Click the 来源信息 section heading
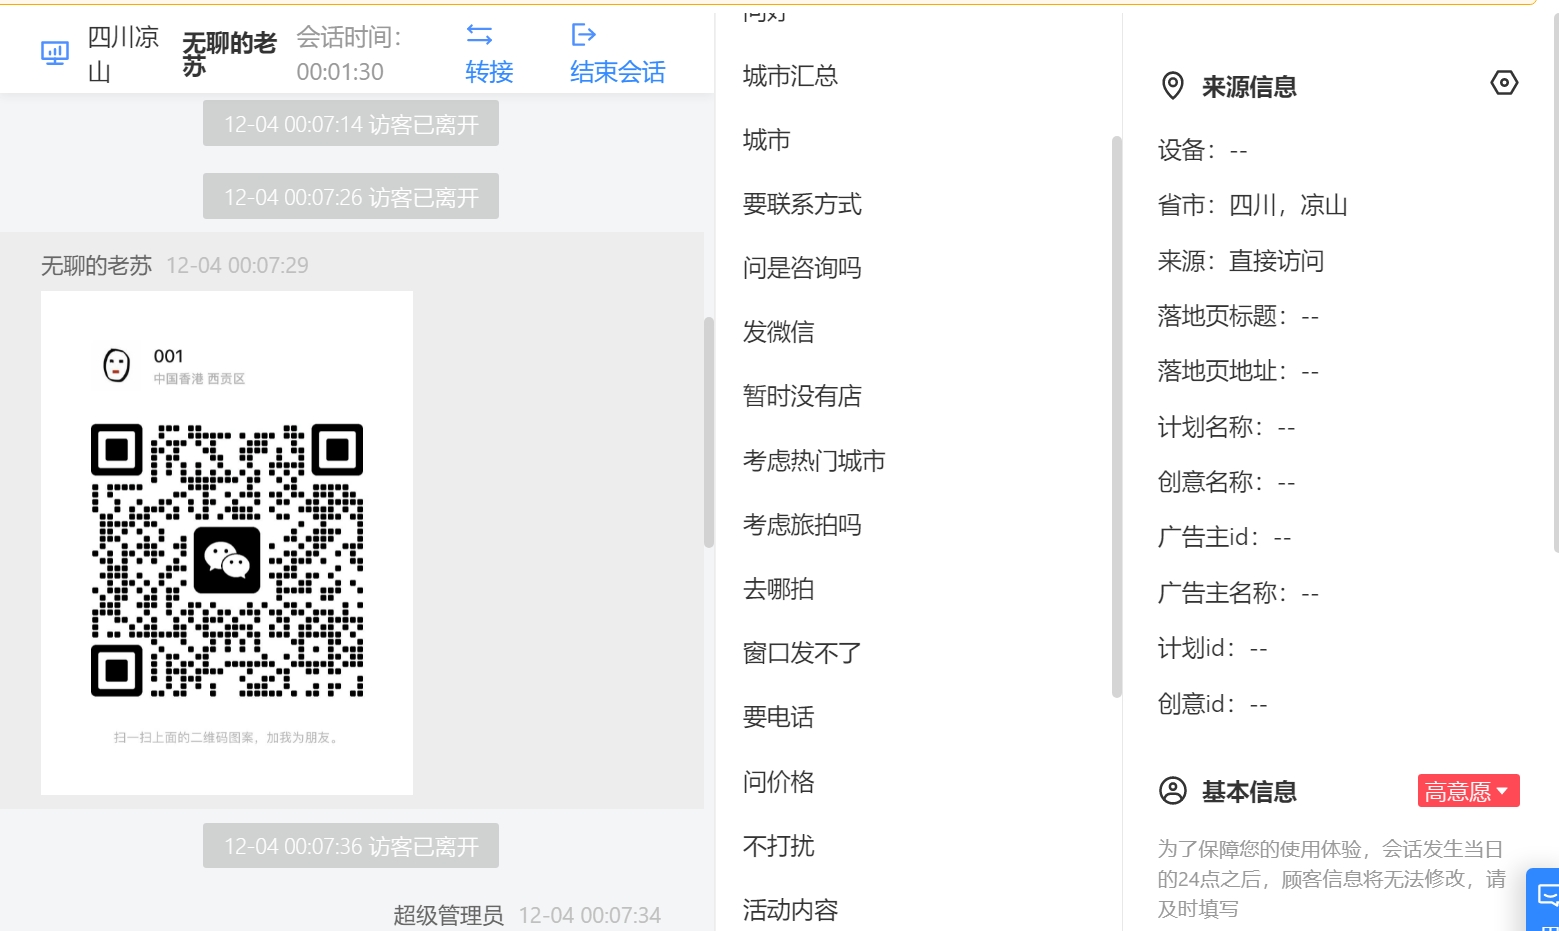The image size is (1559, 931). click(1248, 87)
